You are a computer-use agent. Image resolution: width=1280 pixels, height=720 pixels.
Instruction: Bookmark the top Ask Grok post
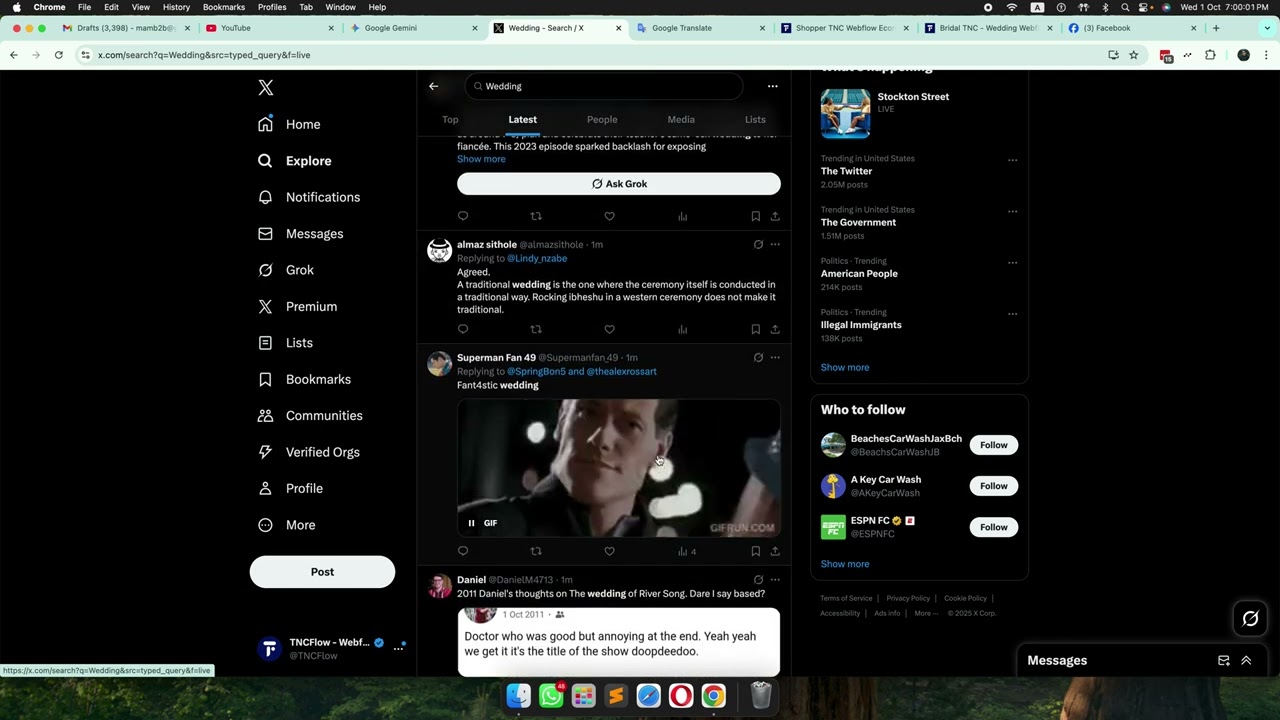(755, 216)
